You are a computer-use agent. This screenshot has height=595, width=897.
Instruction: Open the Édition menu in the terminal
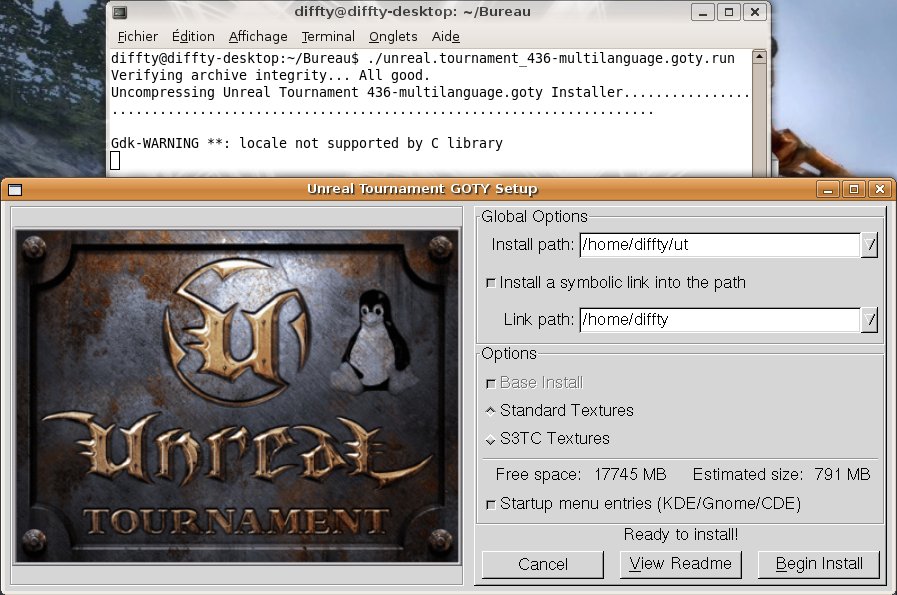click(193, 37)
